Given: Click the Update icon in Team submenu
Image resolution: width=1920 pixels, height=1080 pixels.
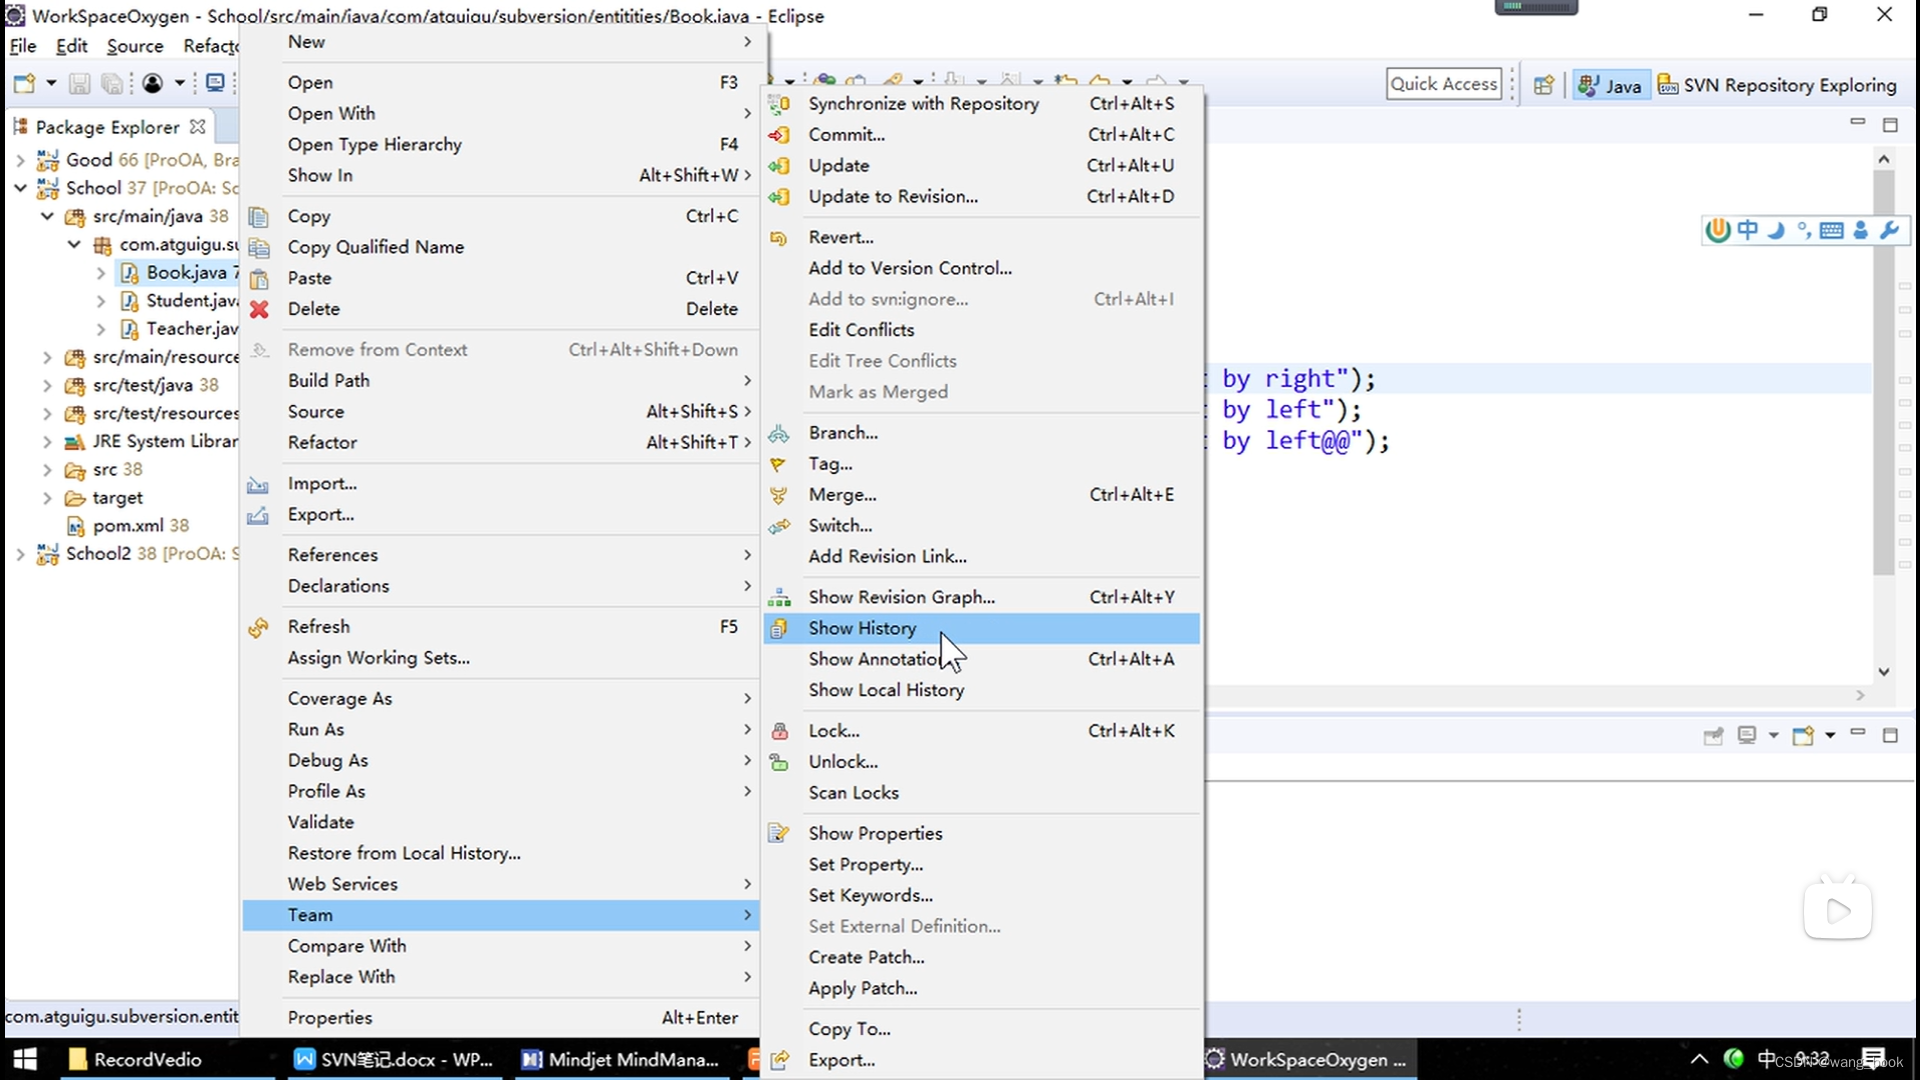Looking at the screenshot, I should (x=779, y=166).
